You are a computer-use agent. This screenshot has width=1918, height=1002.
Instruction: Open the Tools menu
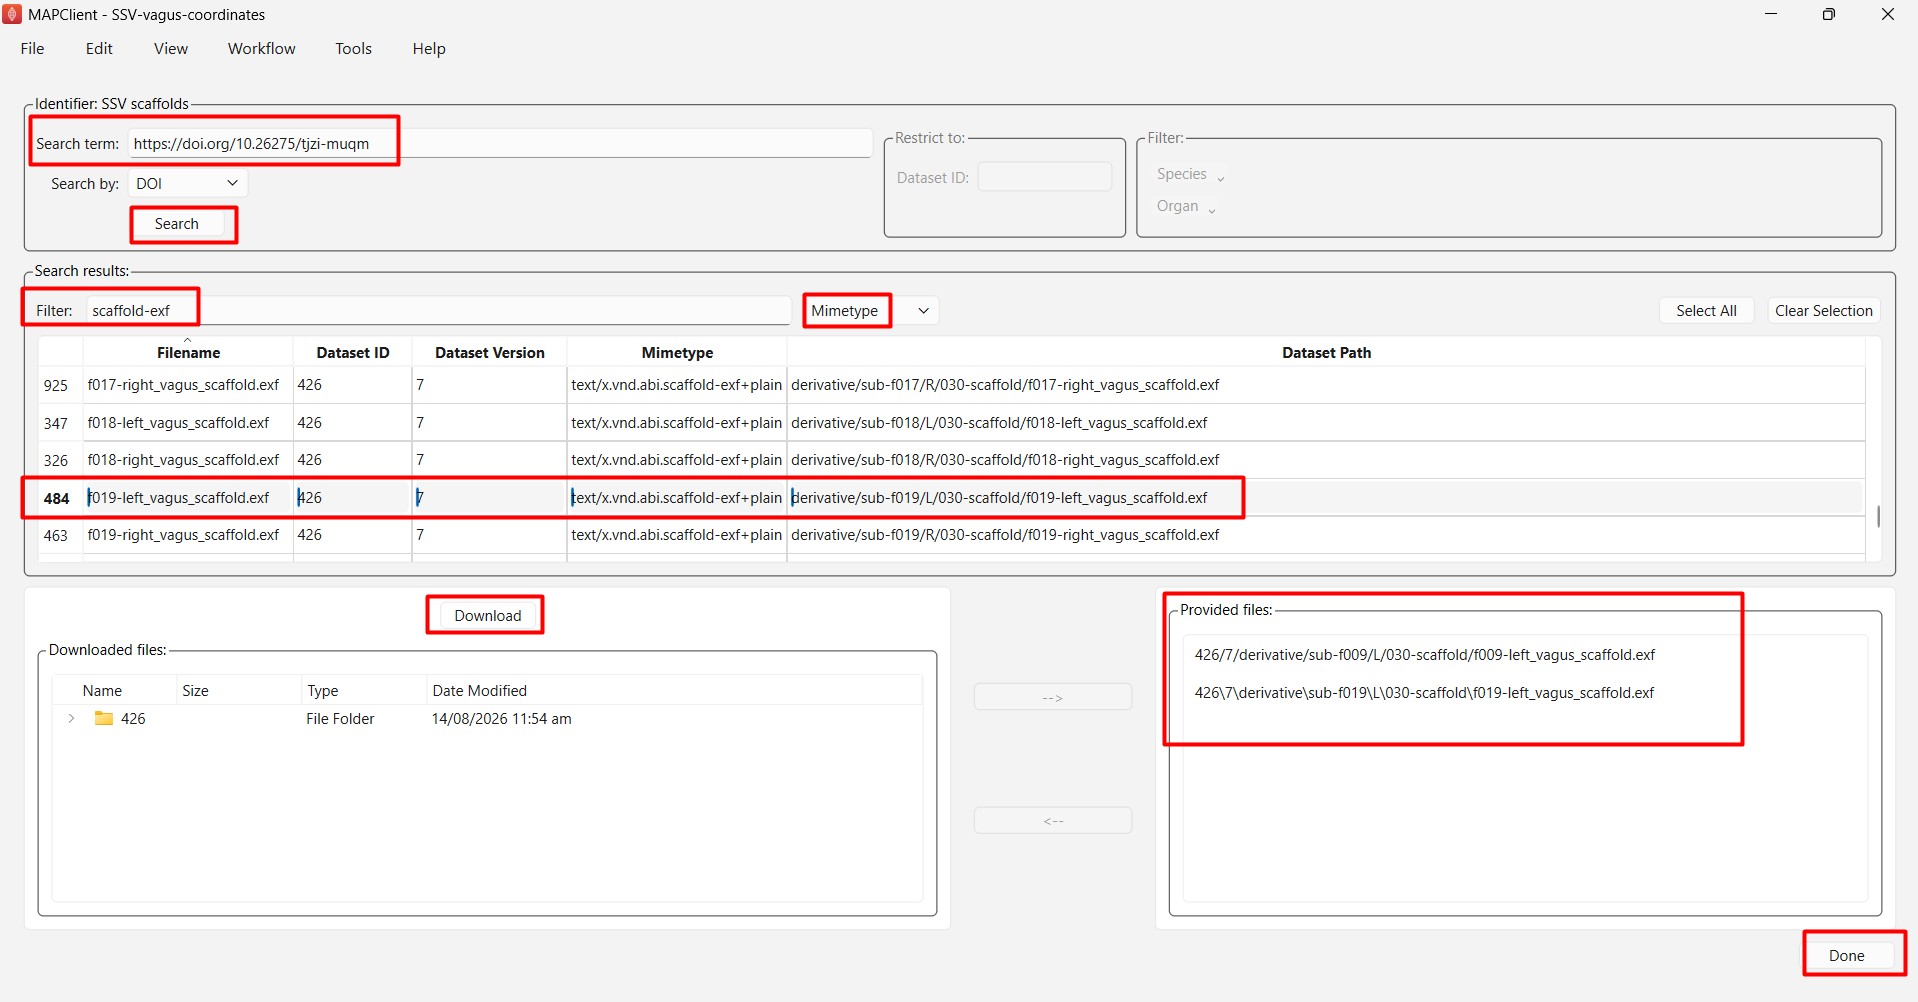tap(354, 49)
